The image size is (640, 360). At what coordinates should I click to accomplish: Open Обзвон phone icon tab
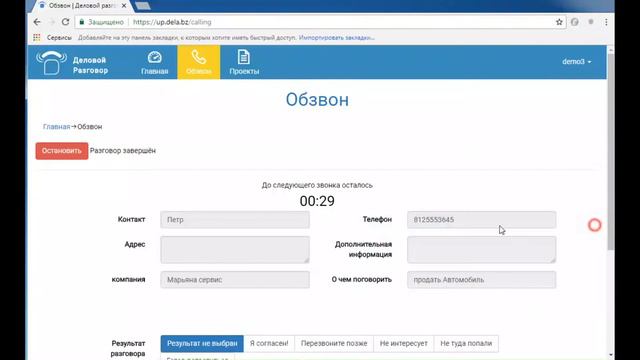tap(199, 62)
